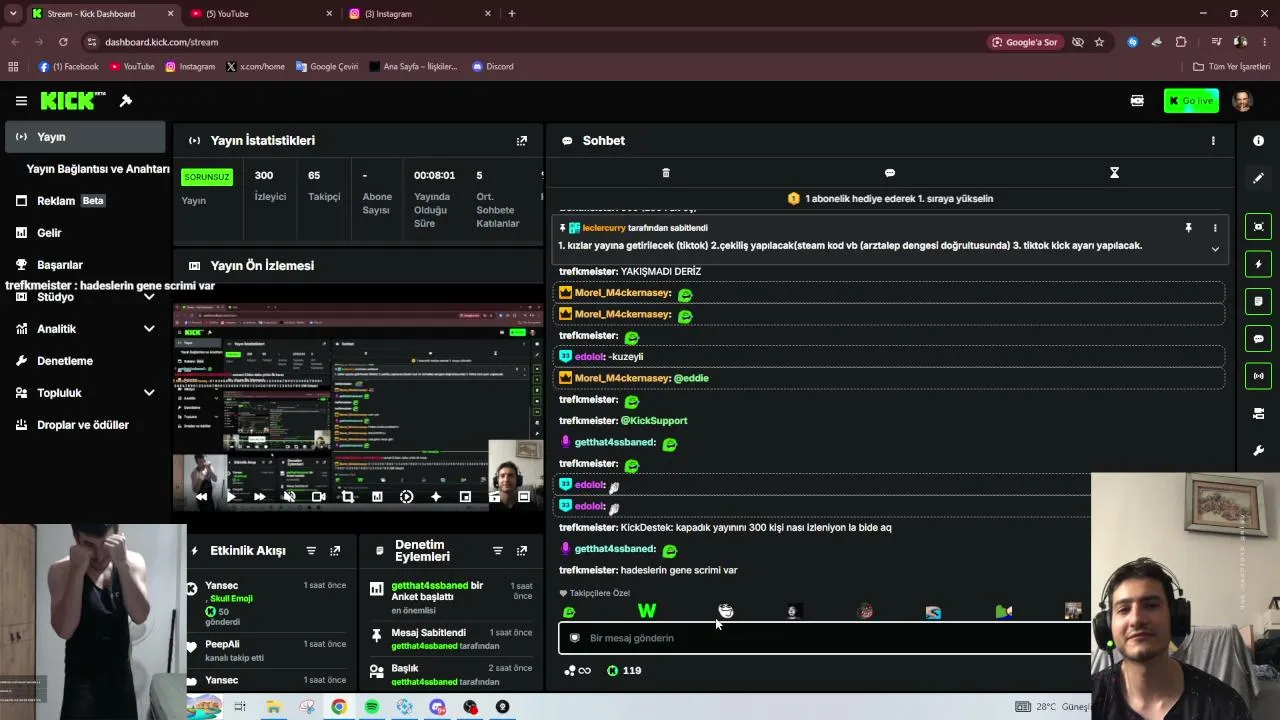Click the hourglass icon in the Sohbet toolbar
The width and height of the screenshot is (1280, 720).
pyautogui.click(x=1114, y=173)
